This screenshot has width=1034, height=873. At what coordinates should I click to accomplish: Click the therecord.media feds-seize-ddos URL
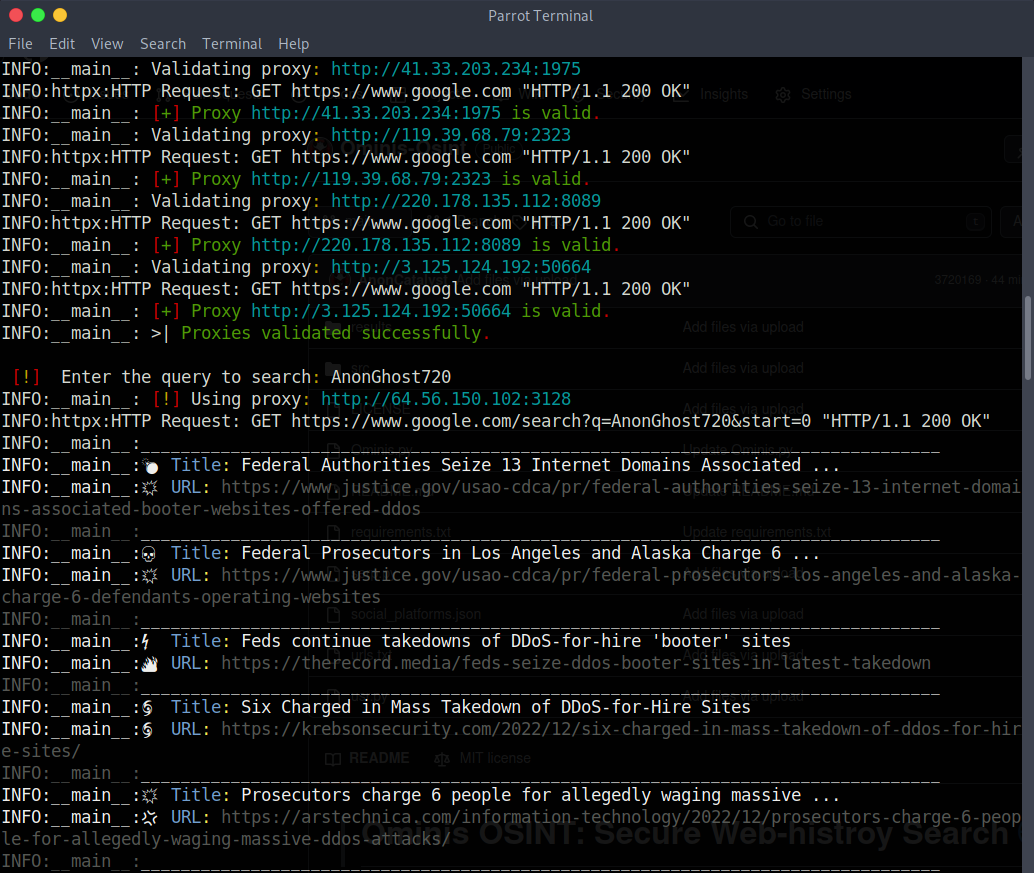pos(576,663)
